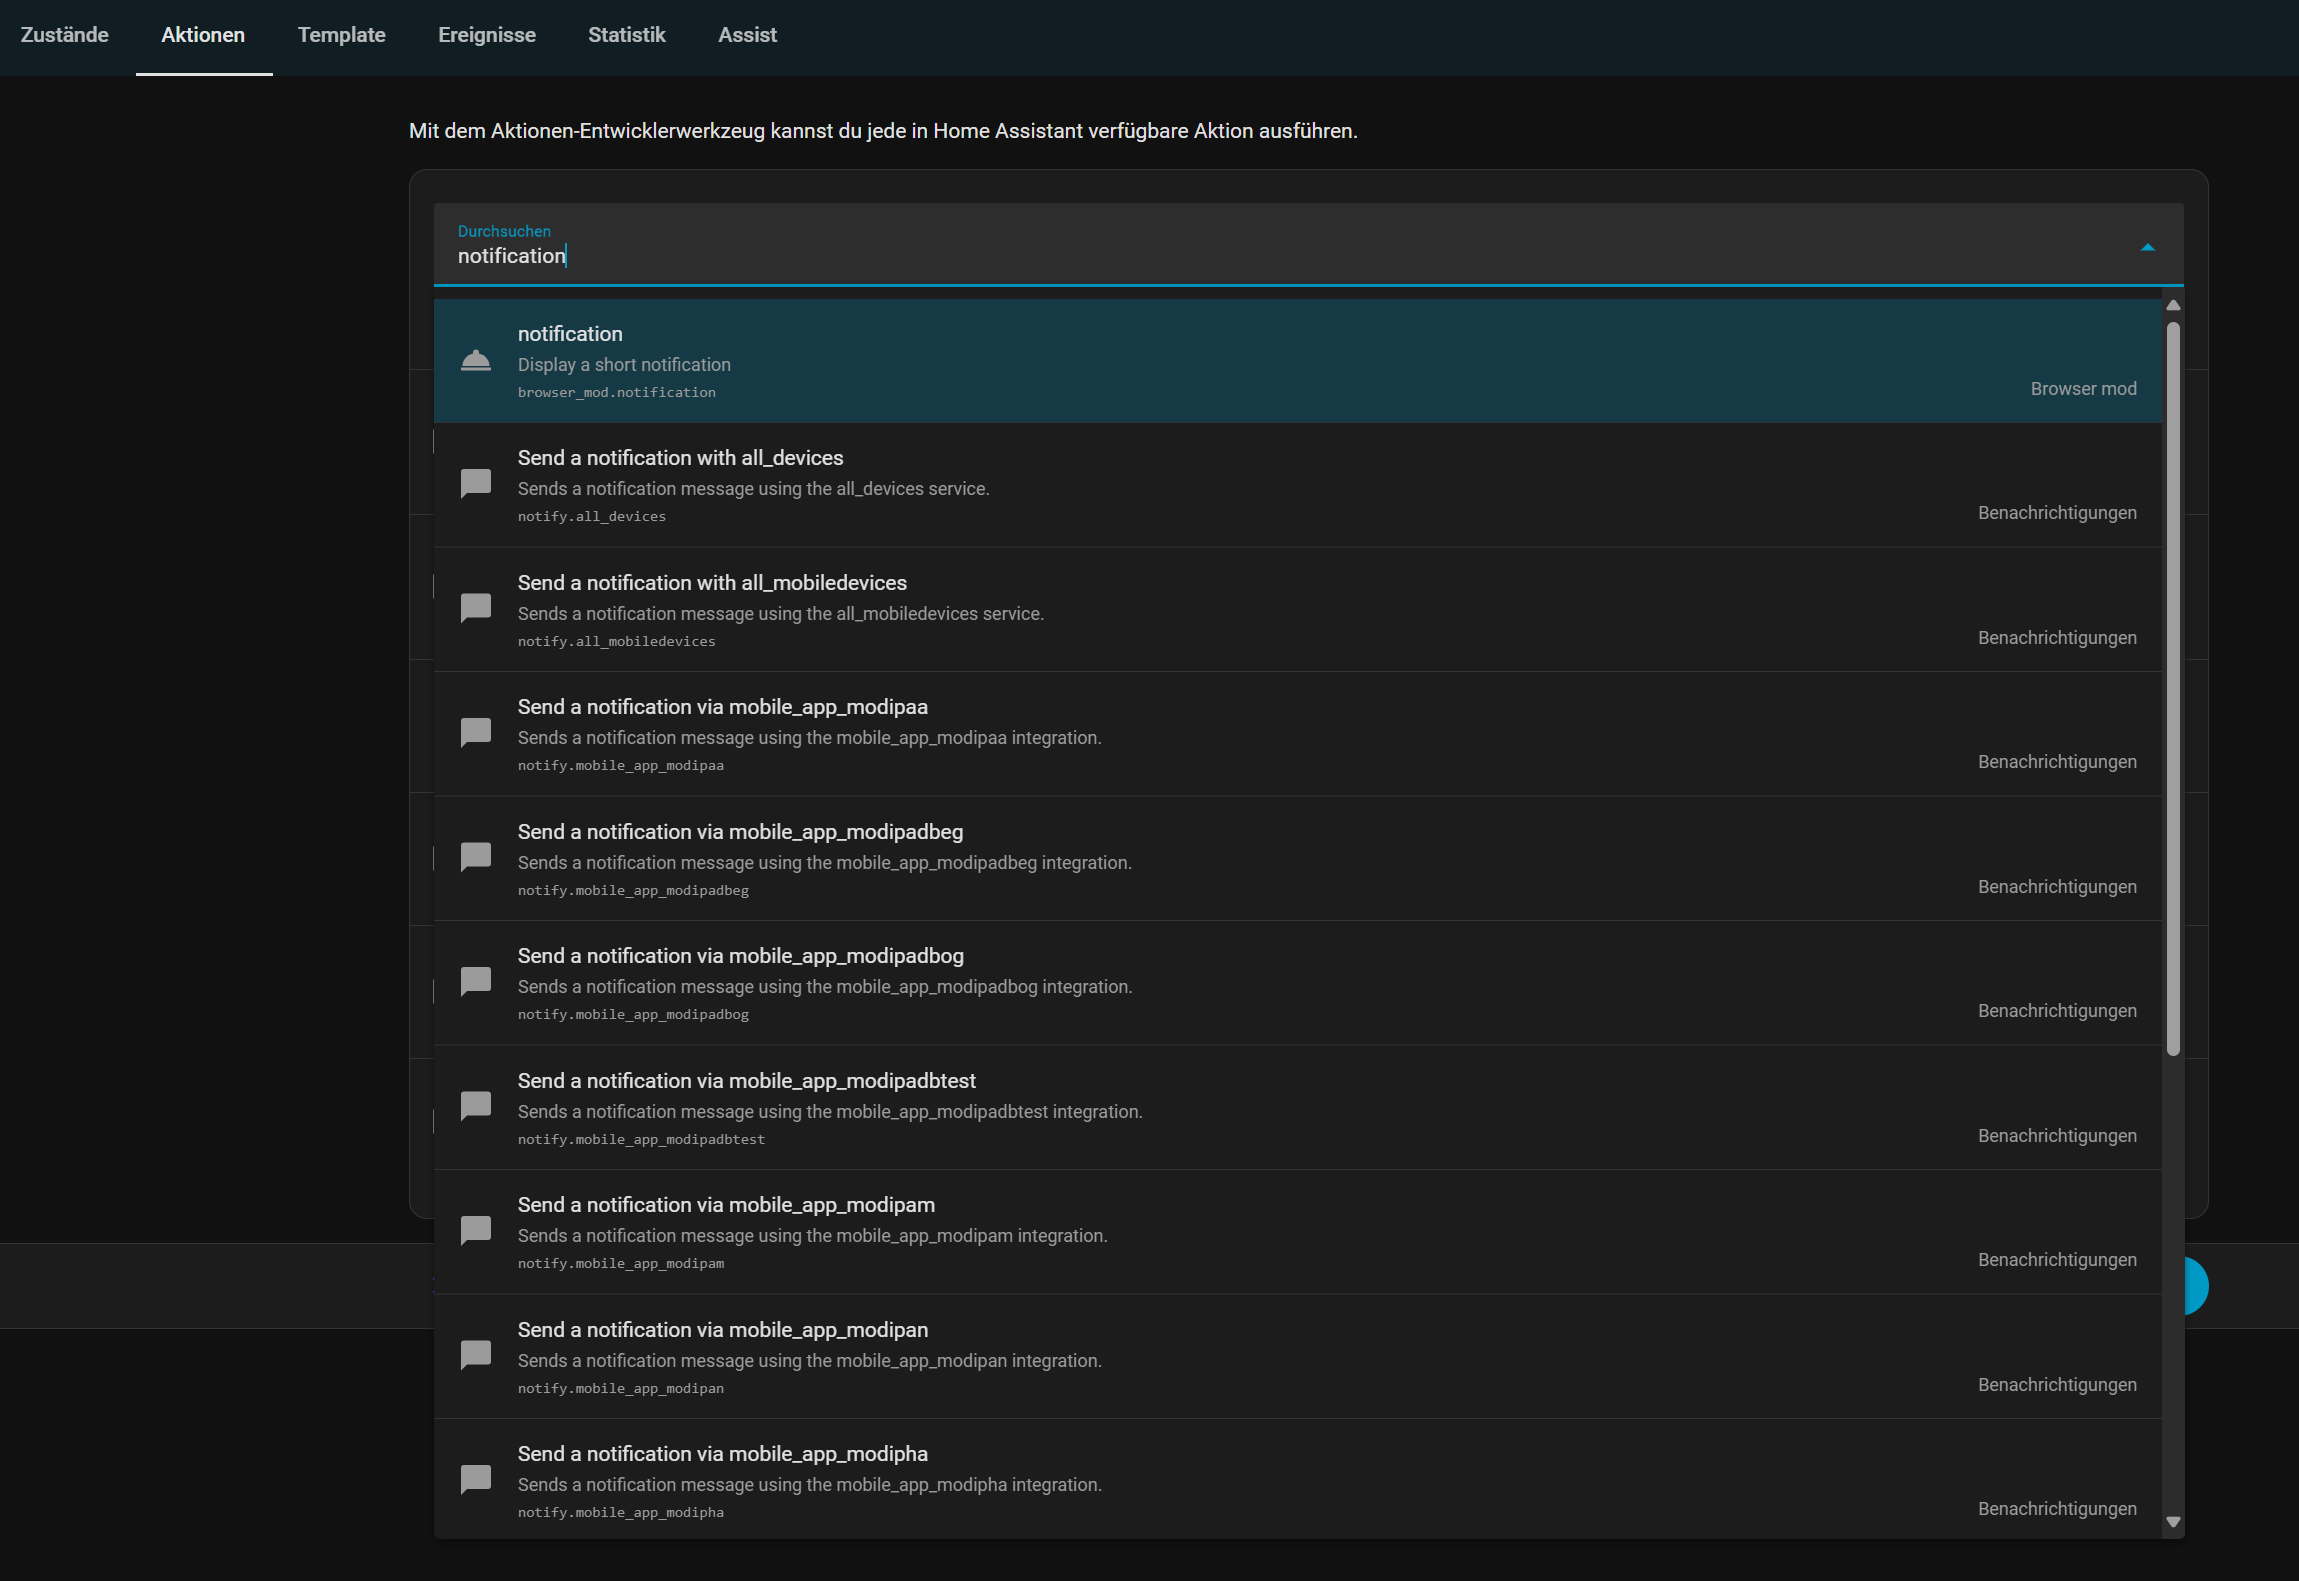Click the dropdown list scrollbar thumb

click(2172, 690)
